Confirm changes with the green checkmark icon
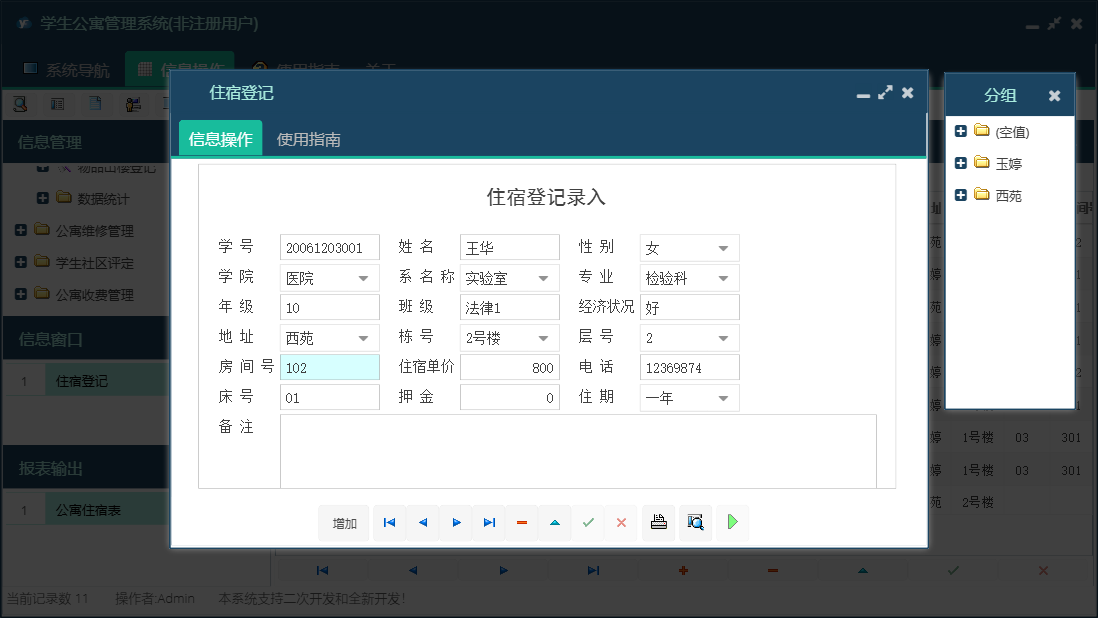Viewport: 1098px width, 618px height. click(588, 522)
